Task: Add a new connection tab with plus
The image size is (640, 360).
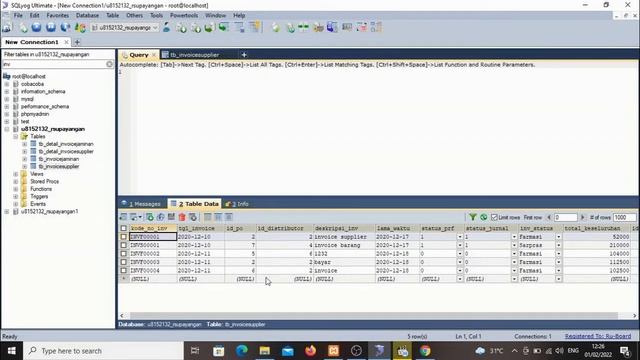Action: click(77, 42)
